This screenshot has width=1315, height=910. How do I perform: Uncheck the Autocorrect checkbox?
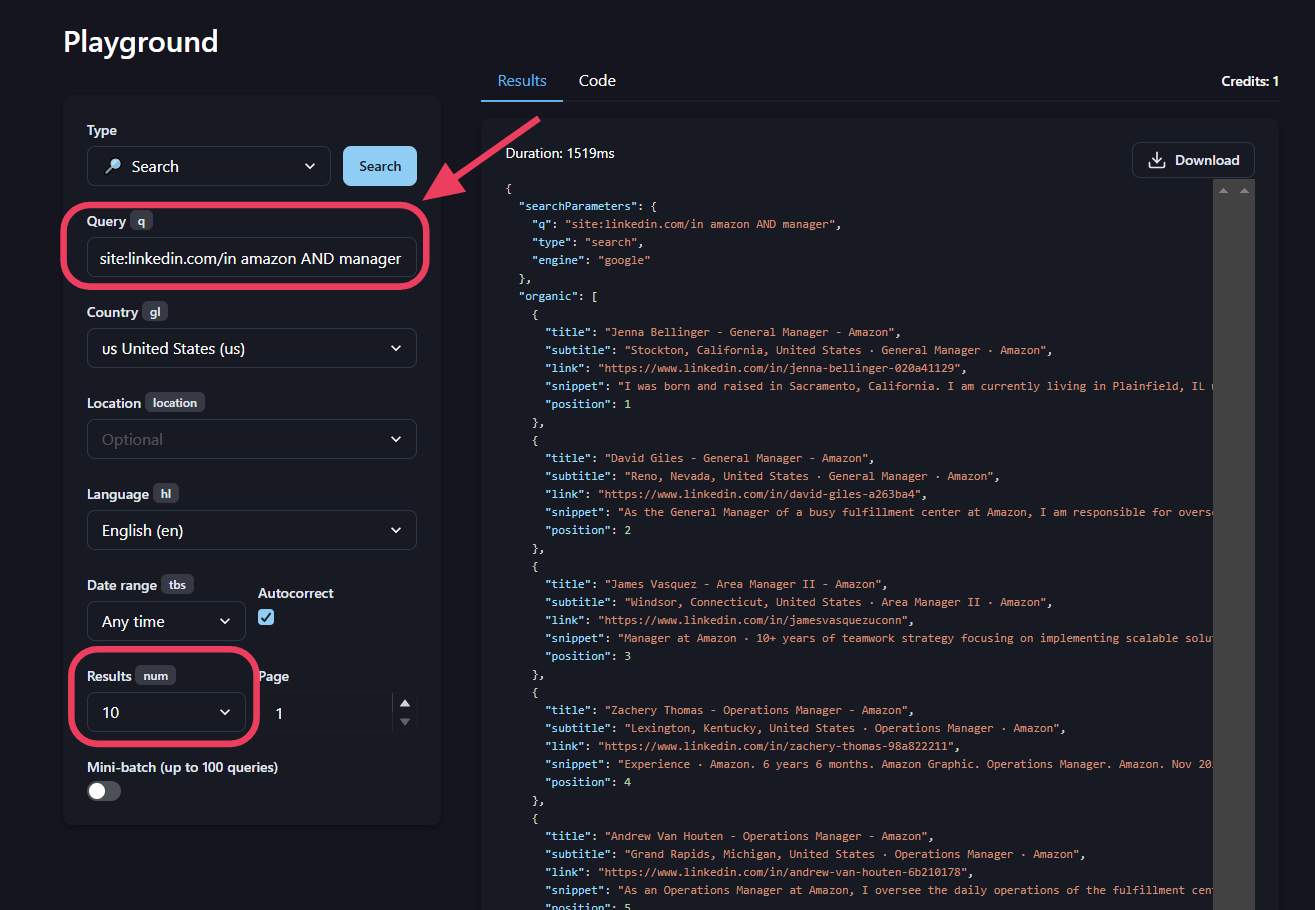click(x=265, y=617)
